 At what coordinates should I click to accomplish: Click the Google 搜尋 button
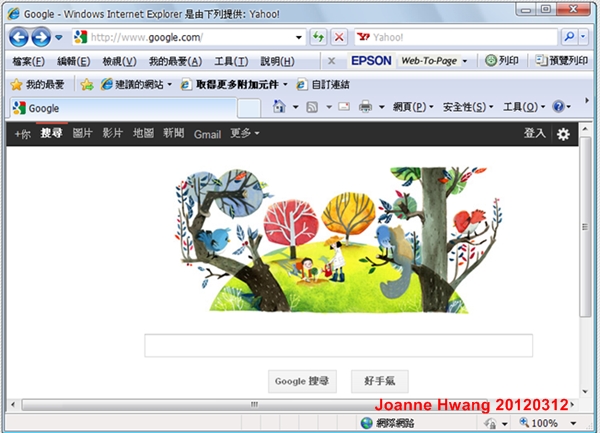coord(302,381)
